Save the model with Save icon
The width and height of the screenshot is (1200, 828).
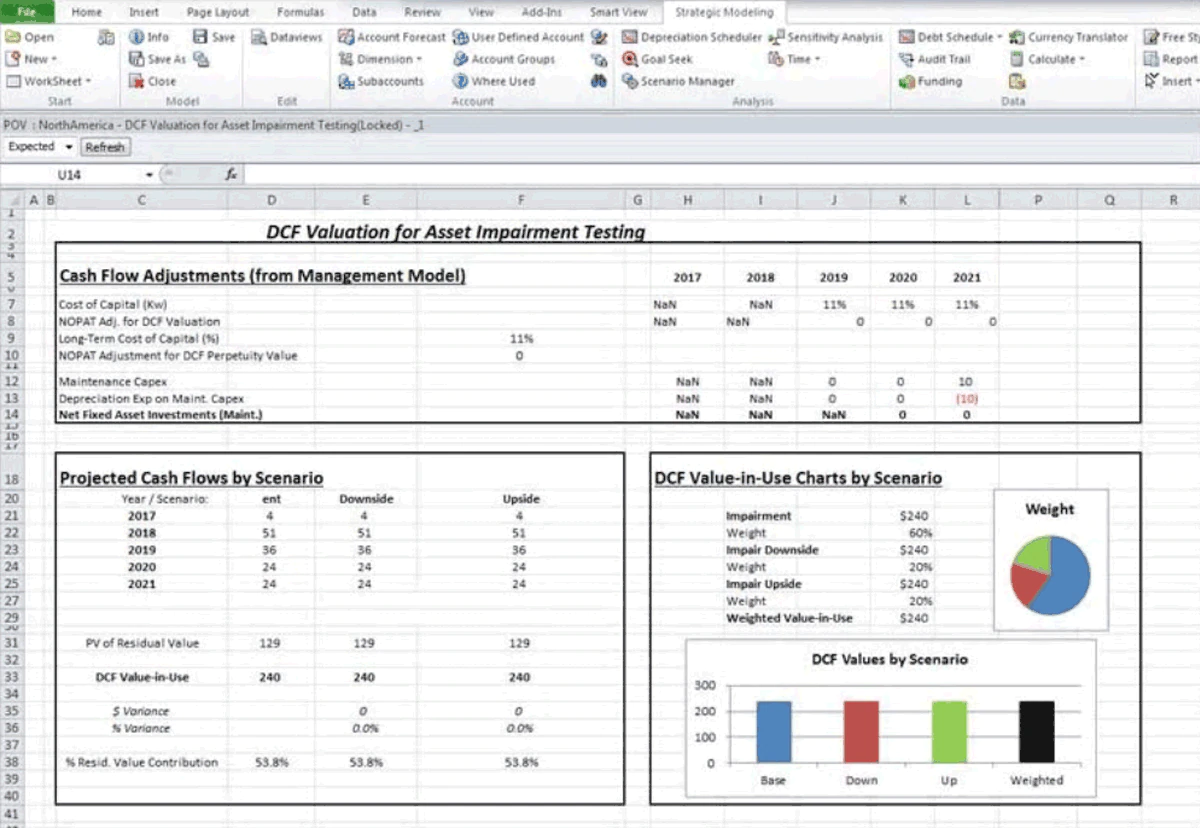tap(201, 37)
